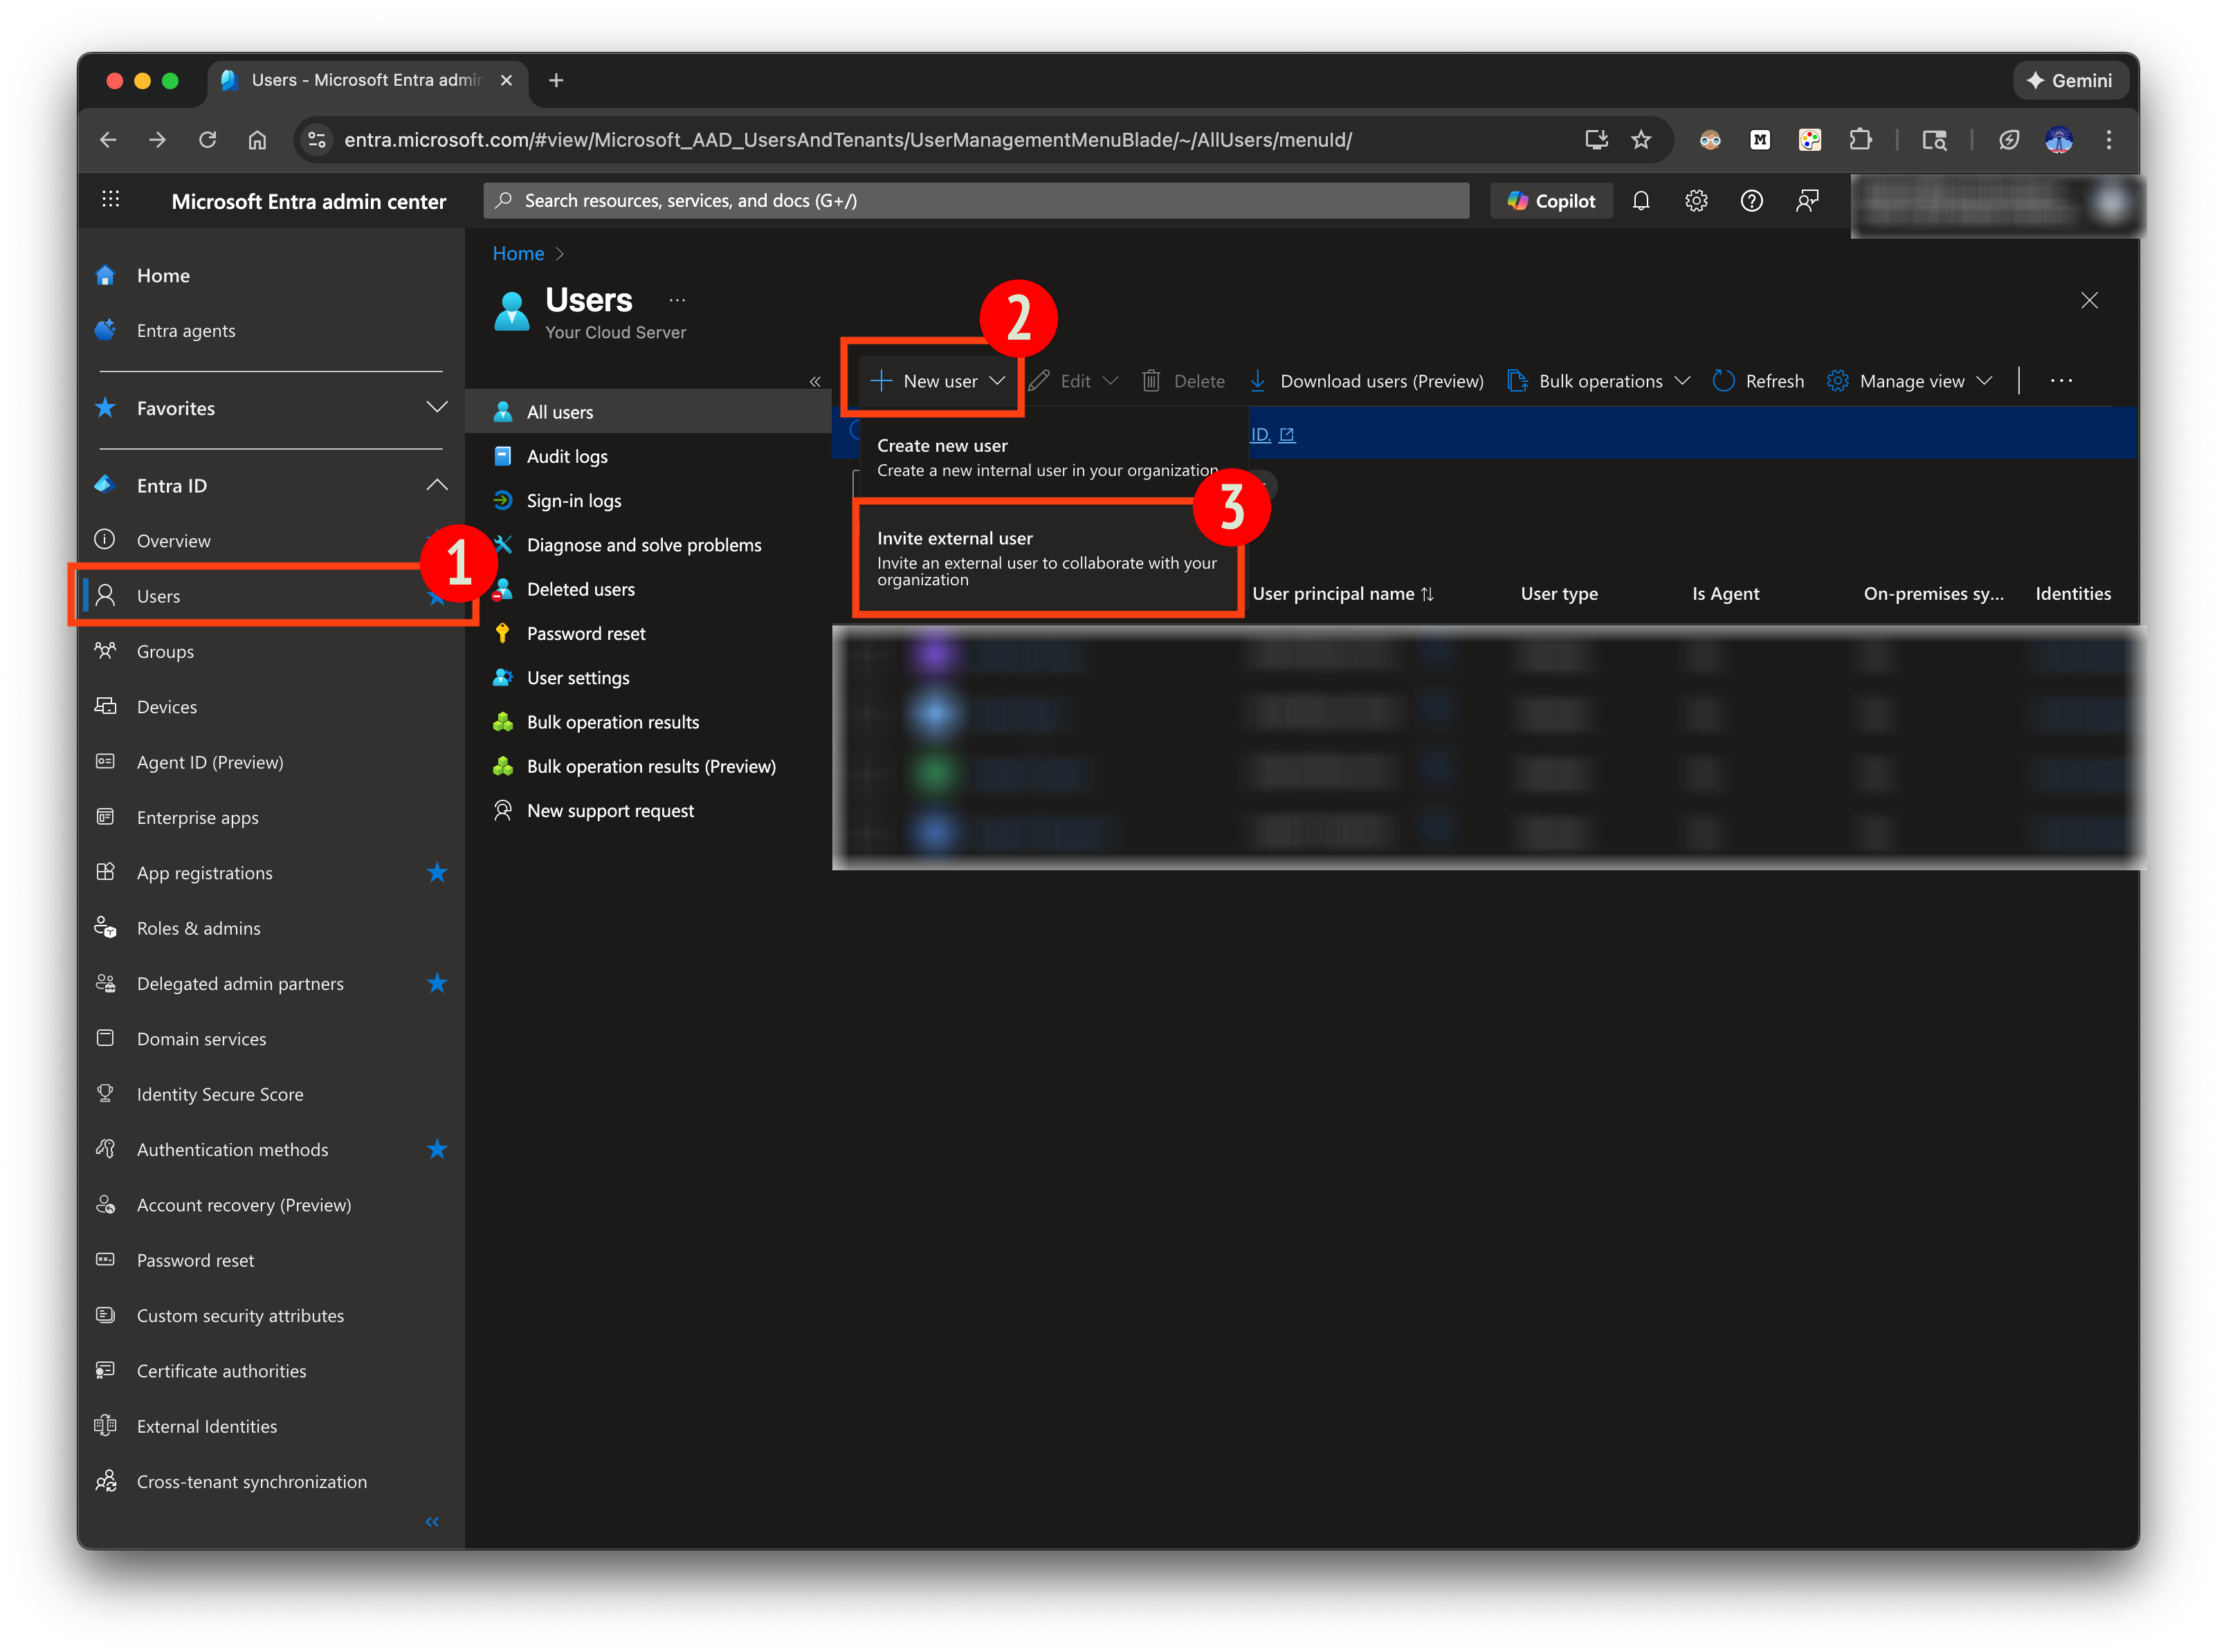Screen dimensions: 2217x1652
Task: Open portal settings gear icon
Action: tap(1696, 201)
